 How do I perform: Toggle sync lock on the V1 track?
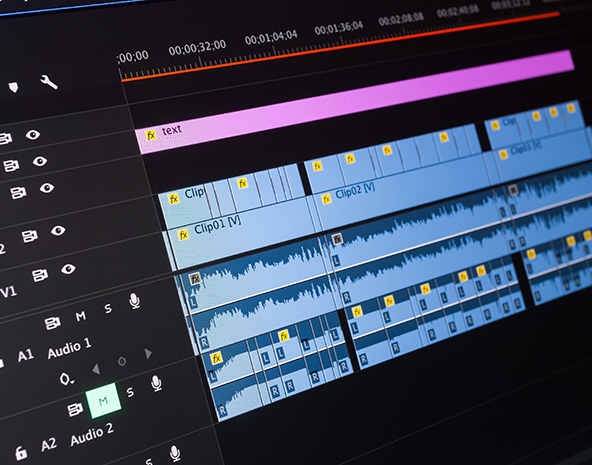click(40, 275)
